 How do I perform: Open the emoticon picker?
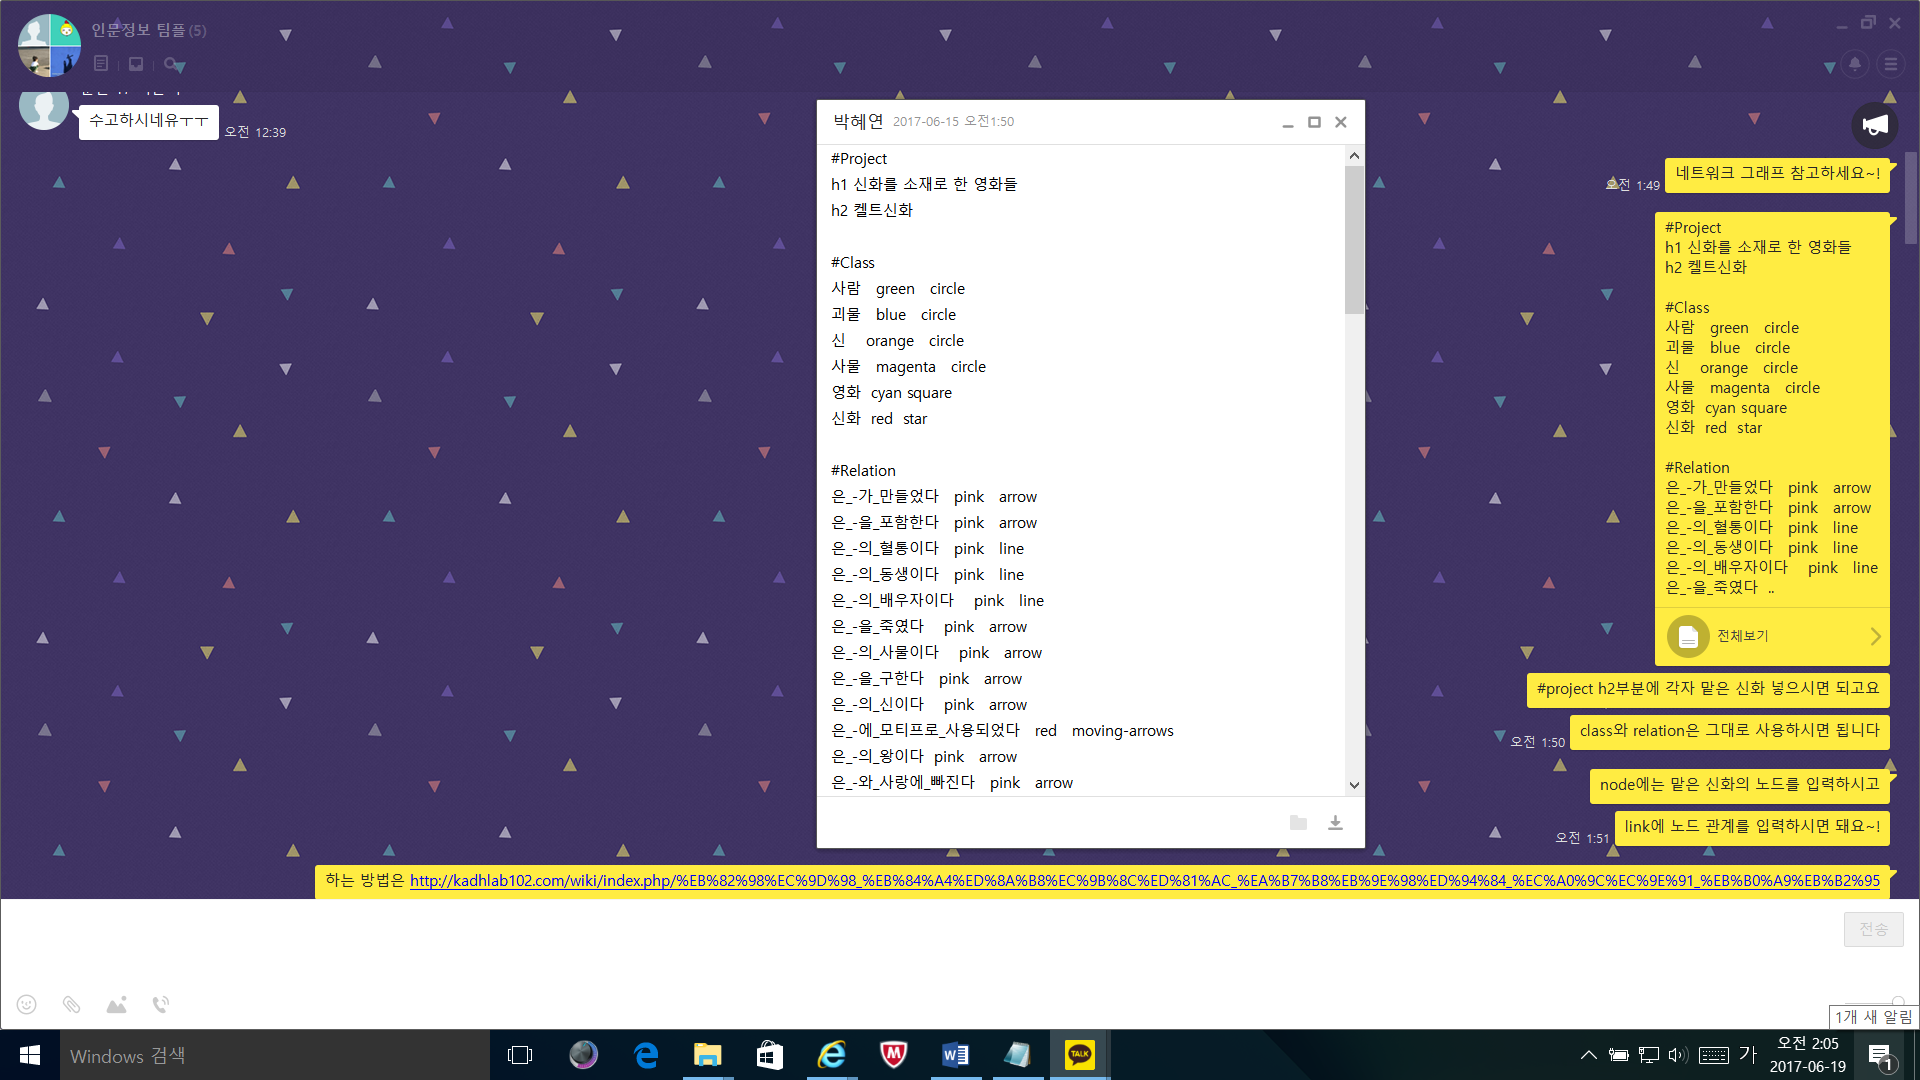click(27, 1004)
